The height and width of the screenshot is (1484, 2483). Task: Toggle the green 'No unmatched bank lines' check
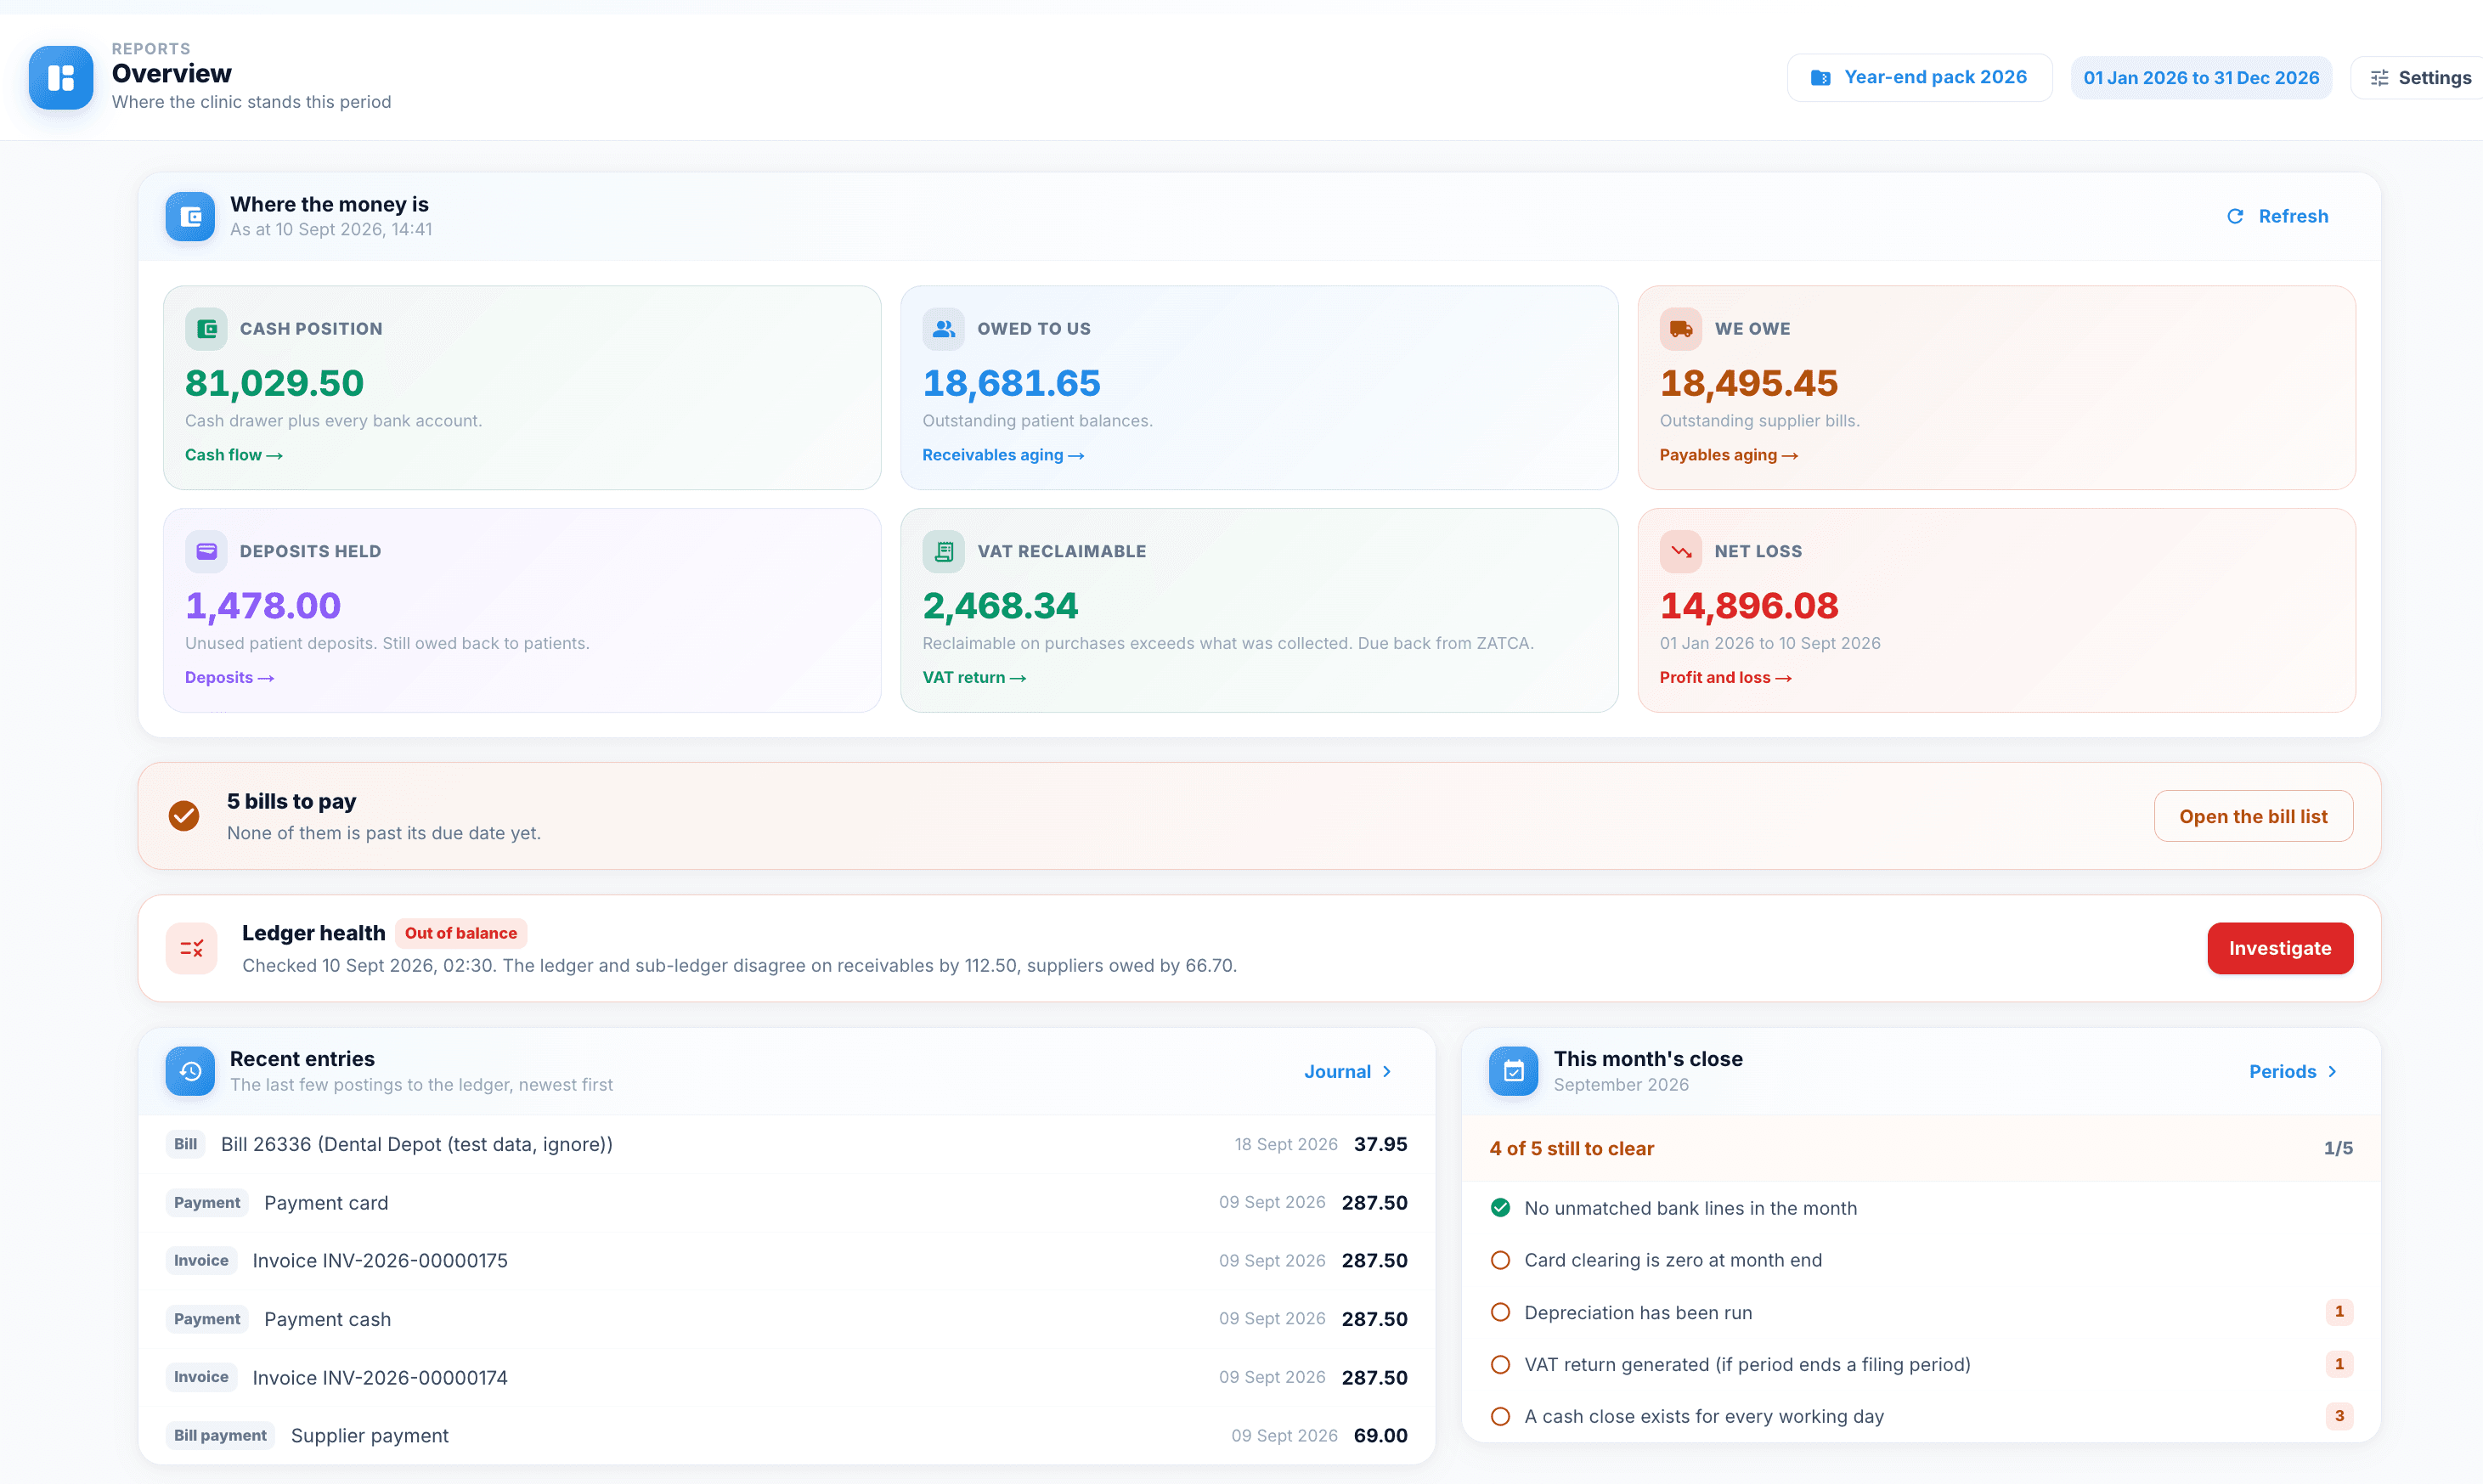point(1500,1208)
